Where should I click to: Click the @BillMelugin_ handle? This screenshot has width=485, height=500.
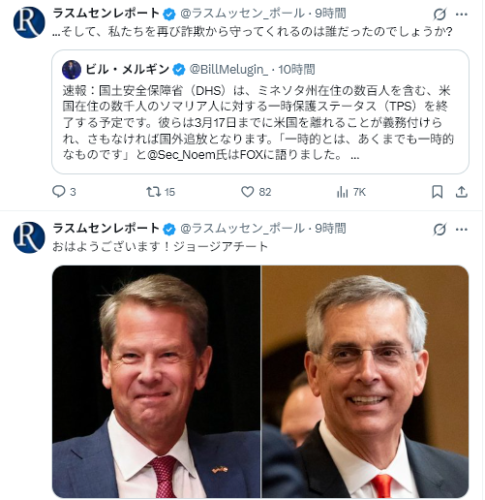[x=228, y=69]
